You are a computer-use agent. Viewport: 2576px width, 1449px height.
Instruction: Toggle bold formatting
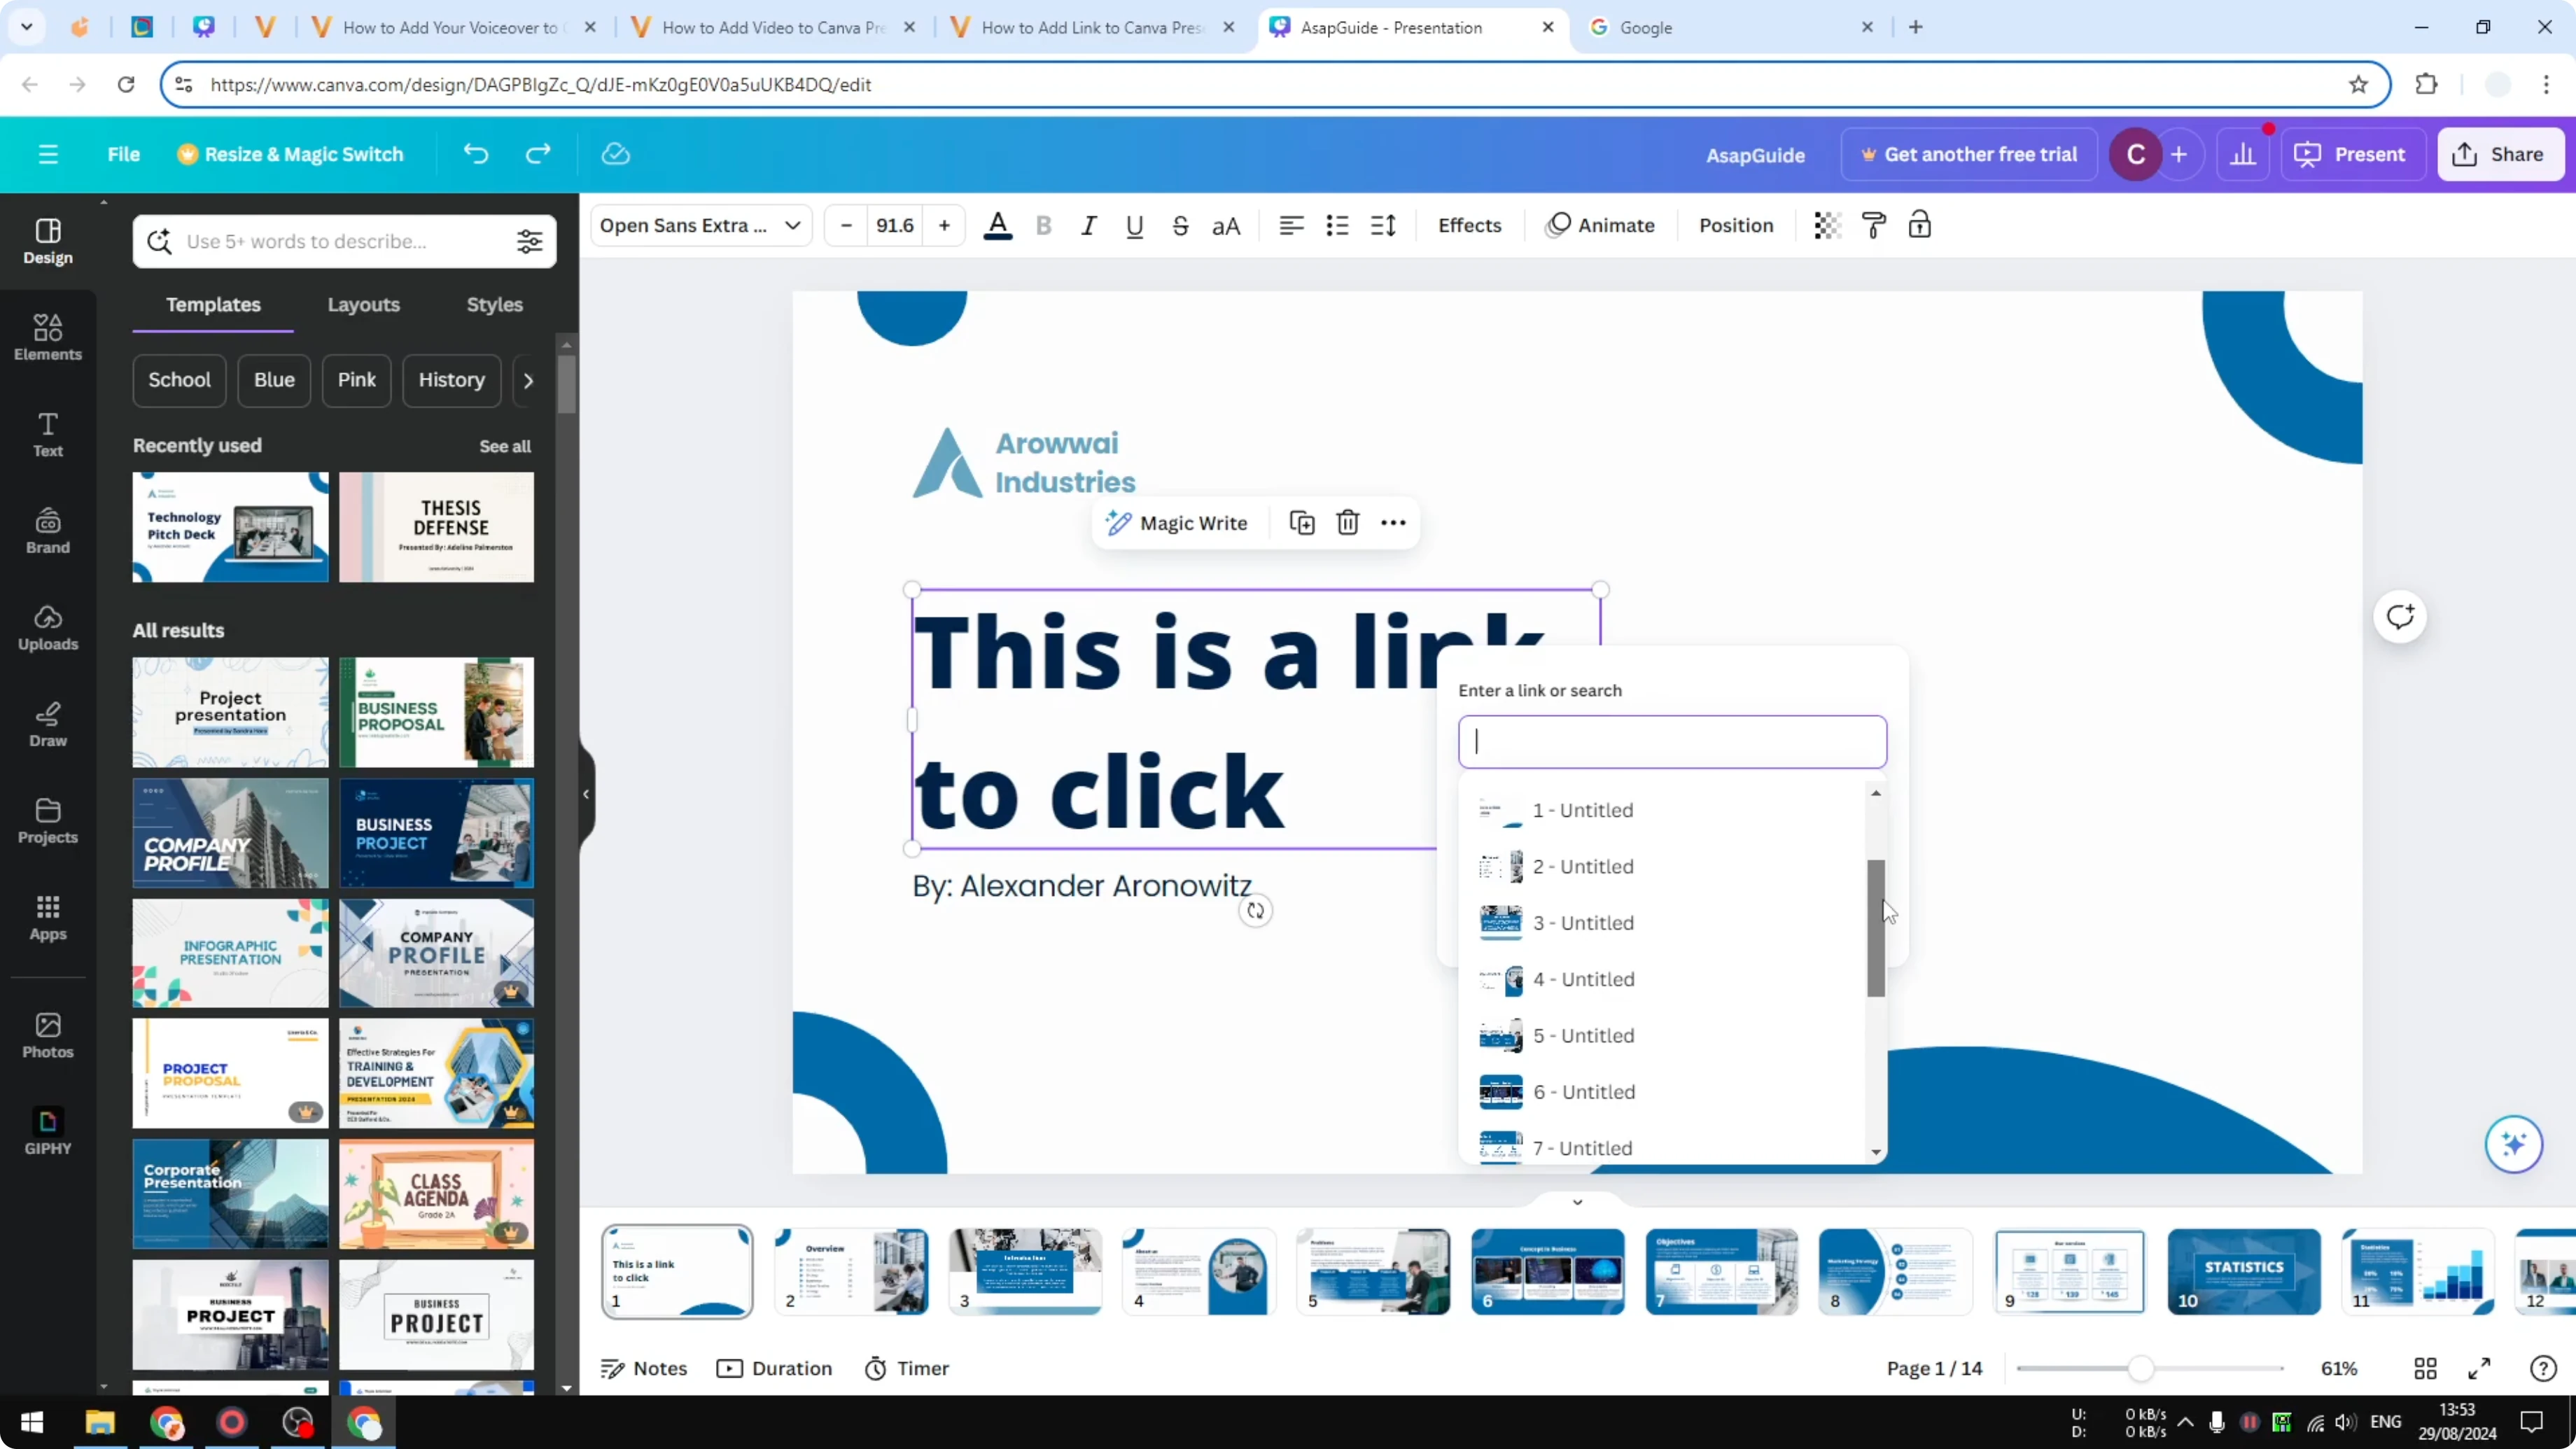[1044, 226]
